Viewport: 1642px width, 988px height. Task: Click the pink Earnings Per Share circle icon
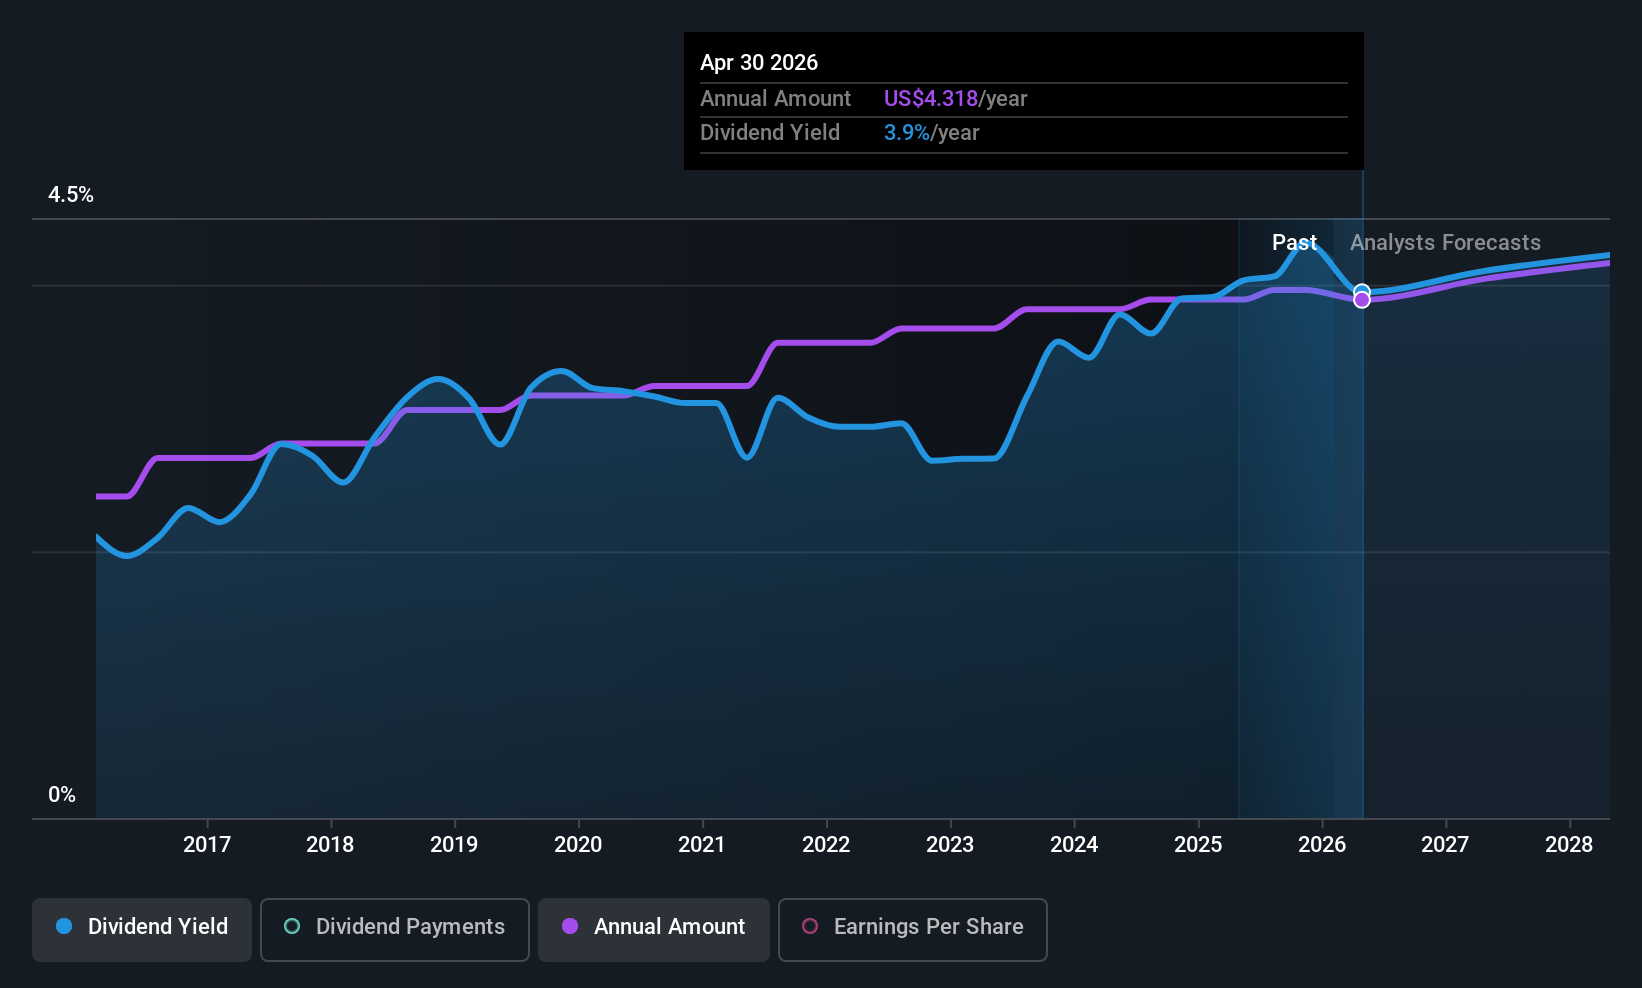pos(810,926)
